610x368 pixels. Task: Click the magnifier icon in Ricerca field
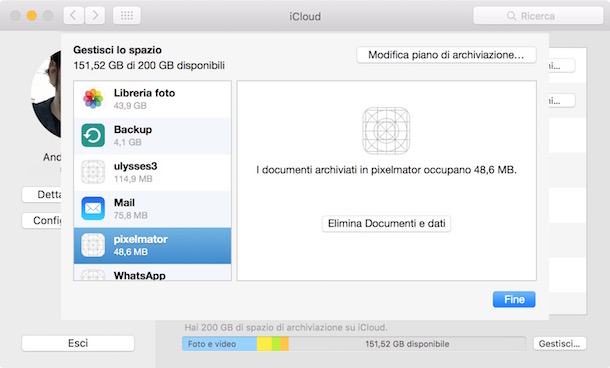click(511, 16)
